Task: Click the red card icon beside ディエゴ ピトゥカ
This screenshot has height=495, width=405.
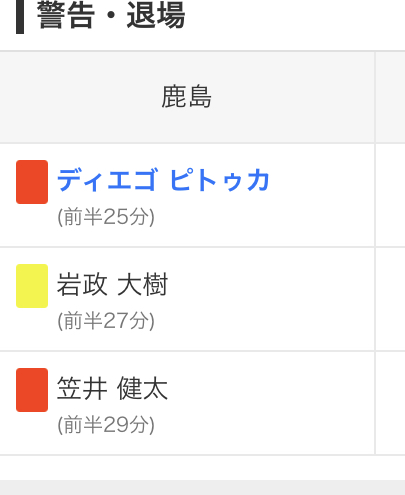Action: tap(32, 182)
